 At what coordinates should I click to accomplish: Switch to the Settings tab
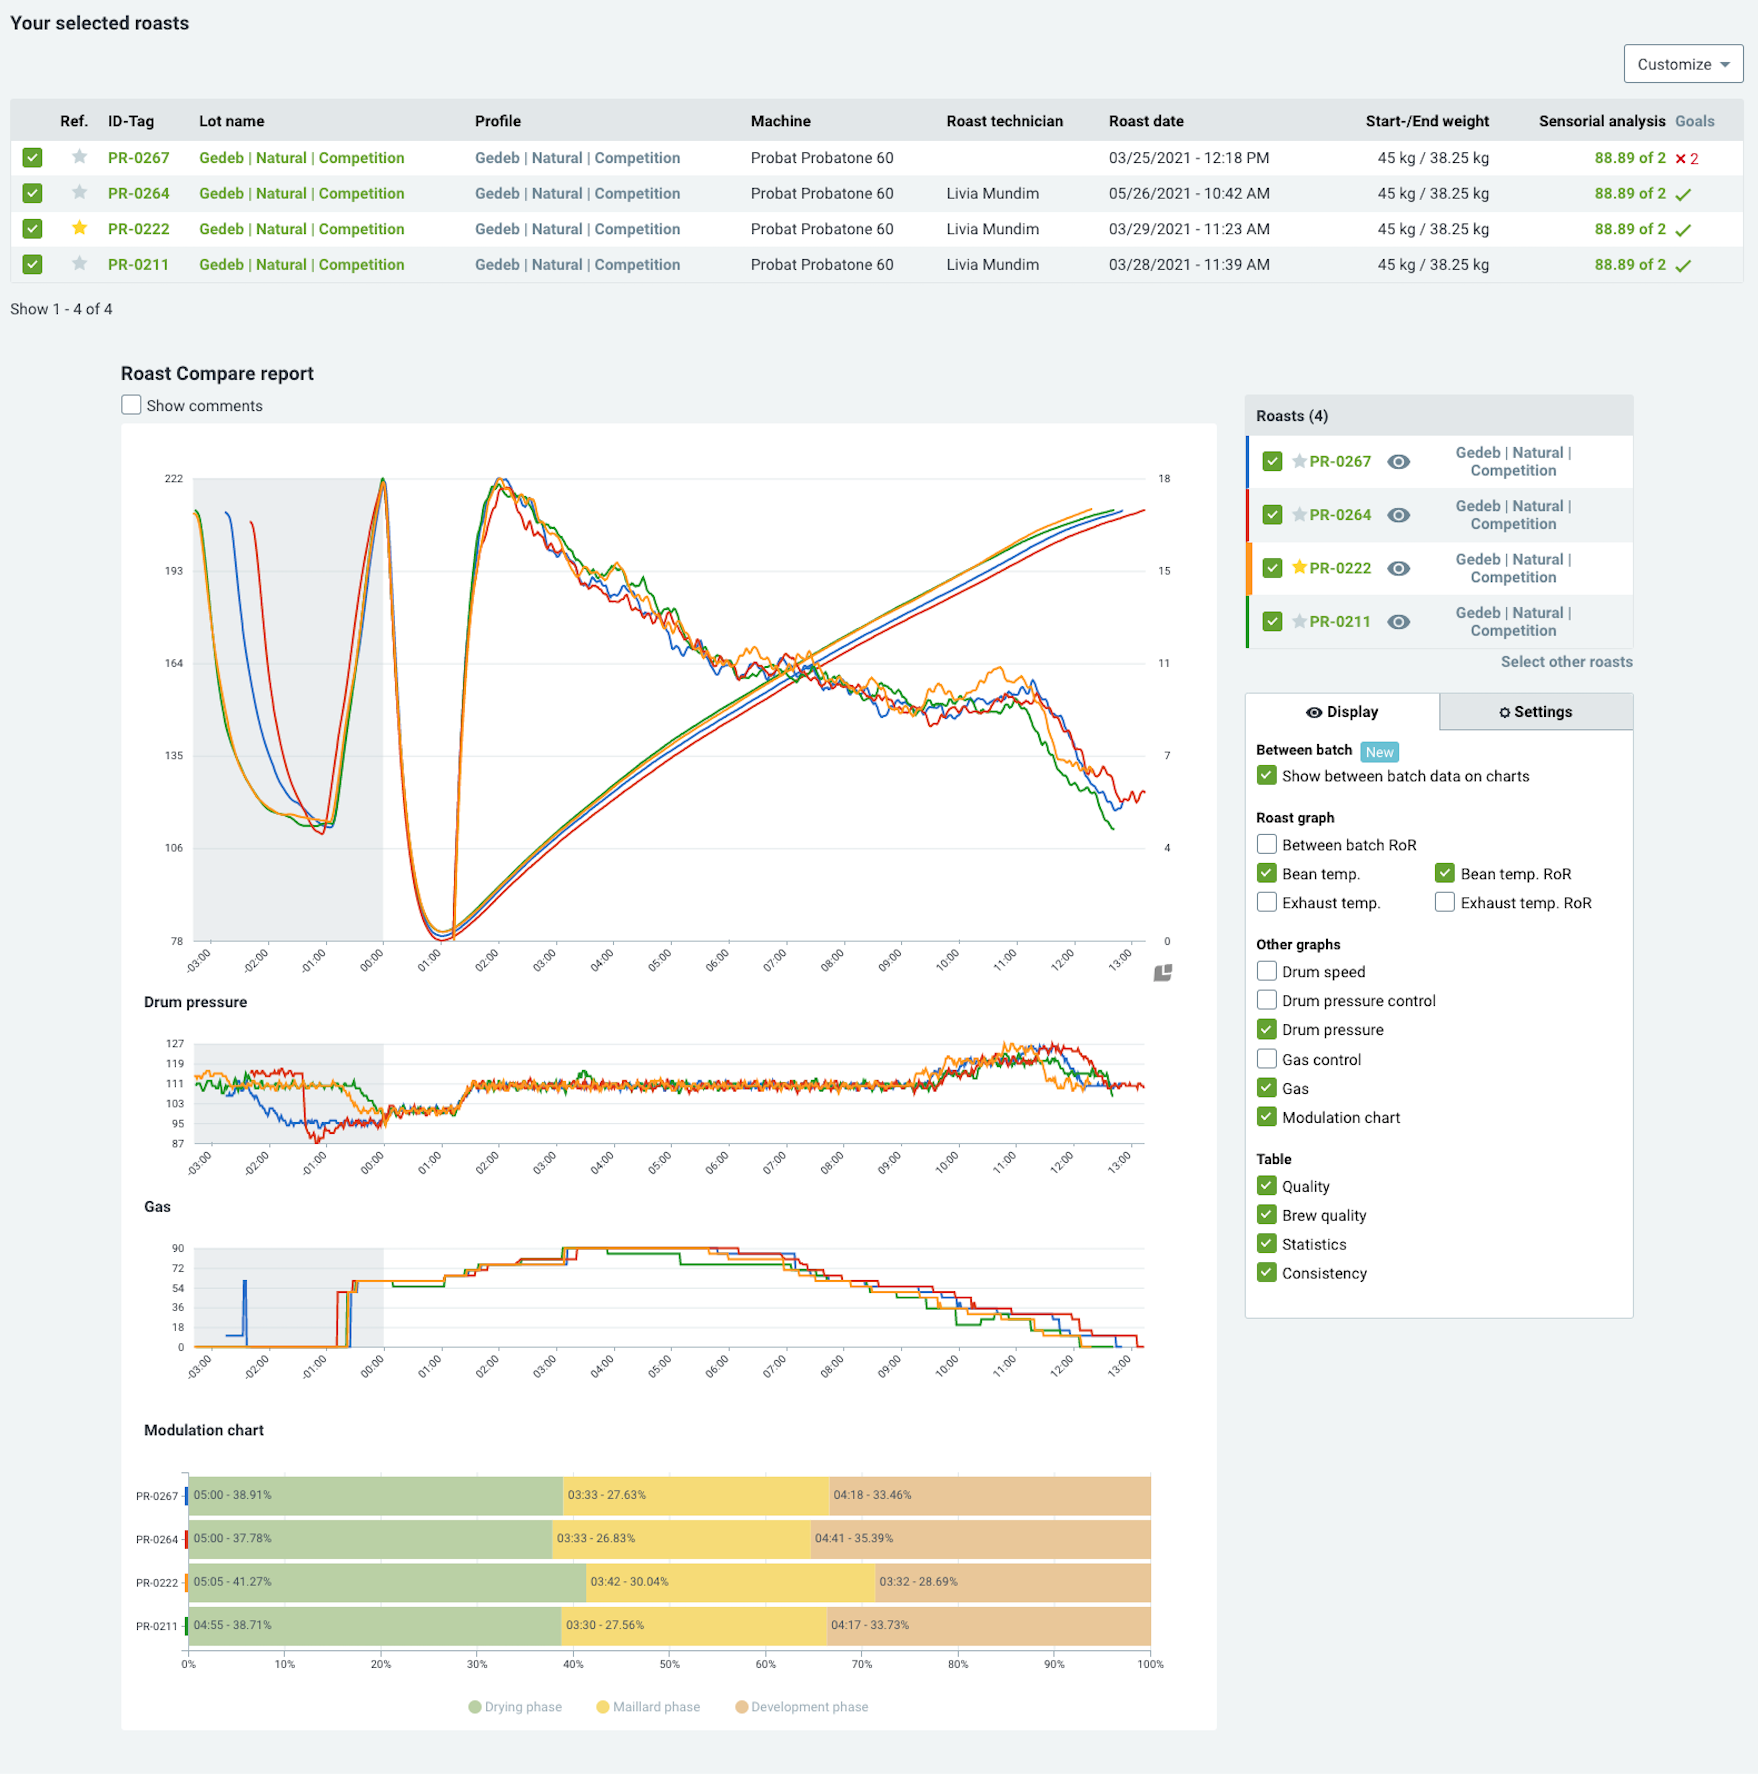(1536, 712)
